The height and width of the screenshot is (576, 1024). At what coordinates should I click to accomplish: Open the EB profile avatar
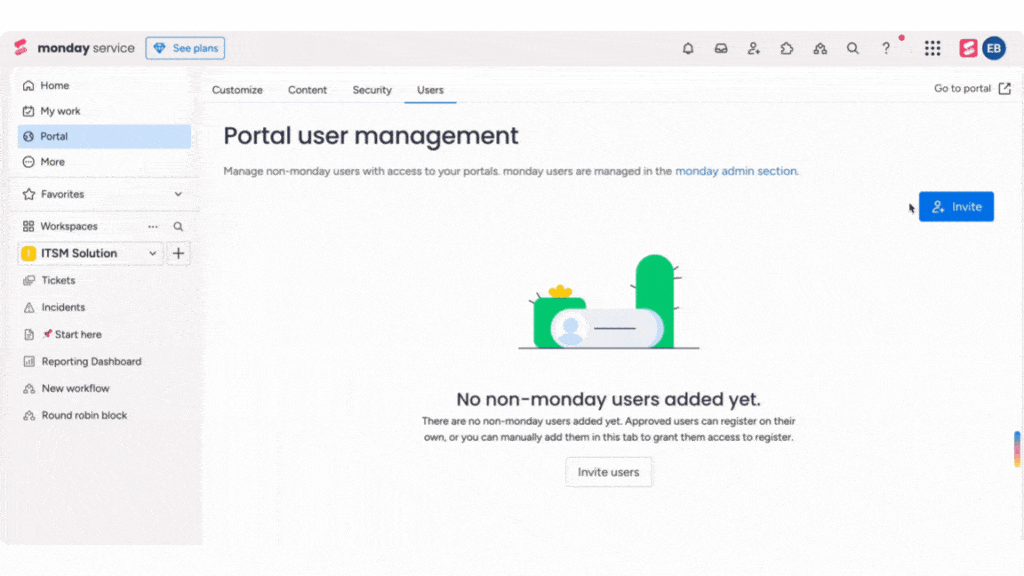coord(994,48)
